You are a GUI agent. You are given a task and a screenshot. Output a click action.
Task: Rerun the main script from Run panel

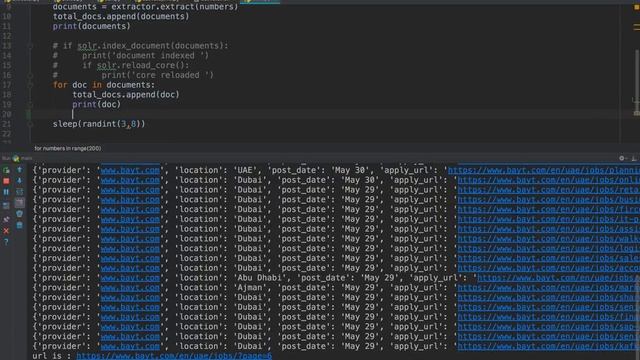point(6,170)
